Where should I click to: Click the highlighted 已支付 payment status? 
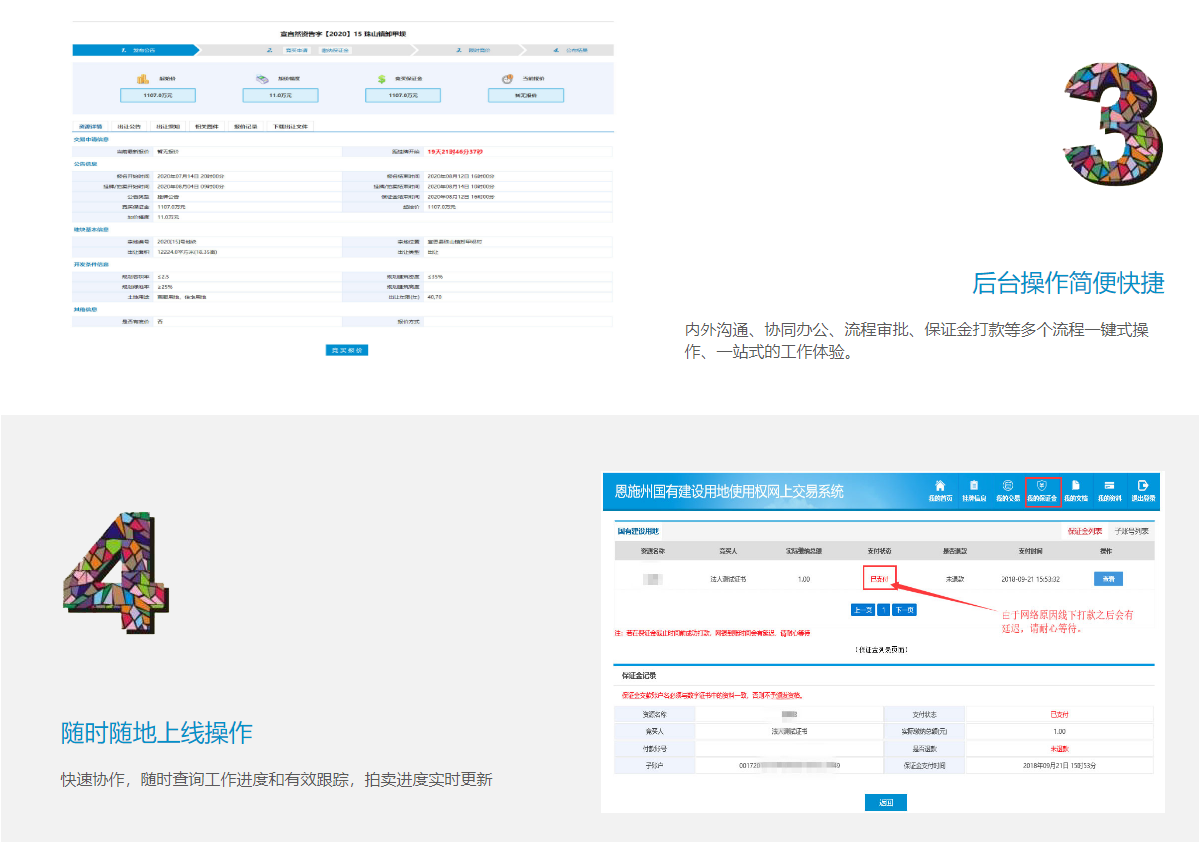pos(879,579)
